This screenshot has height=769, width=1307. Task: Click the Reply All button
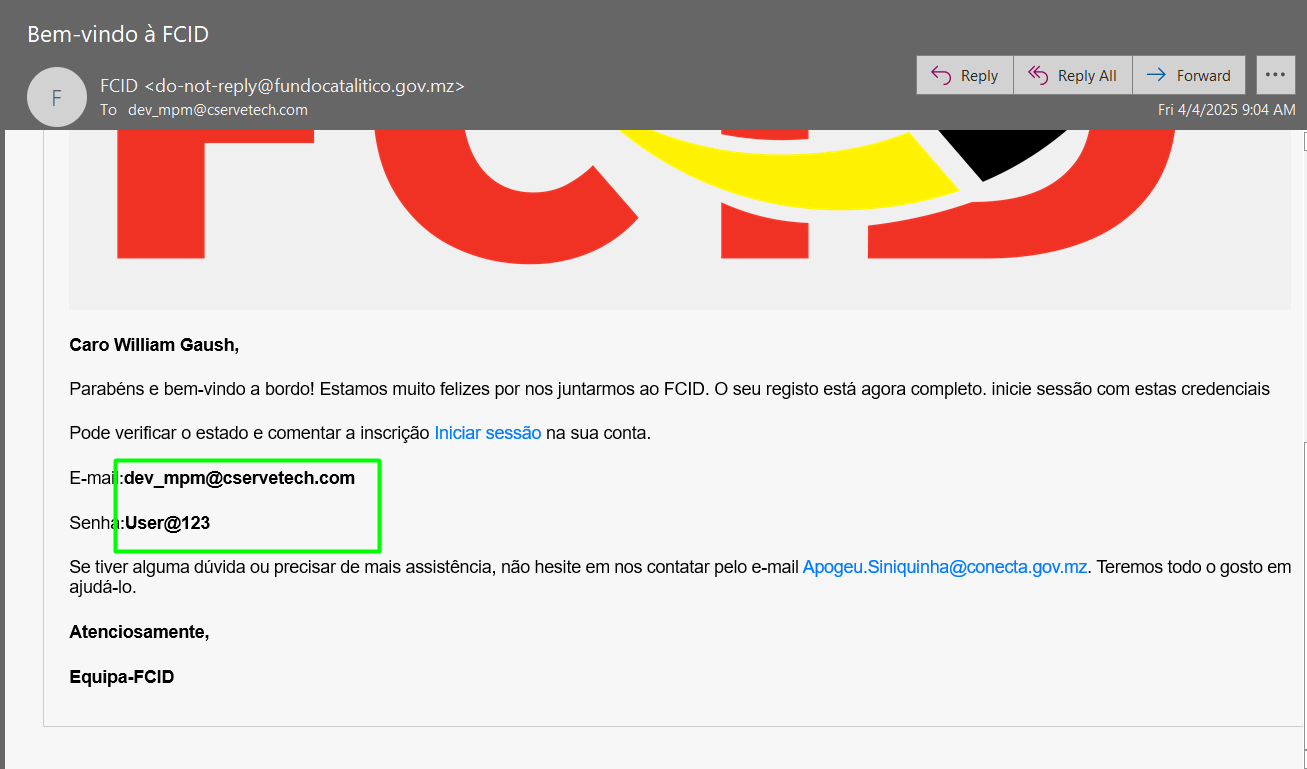tap(1072, 75)
